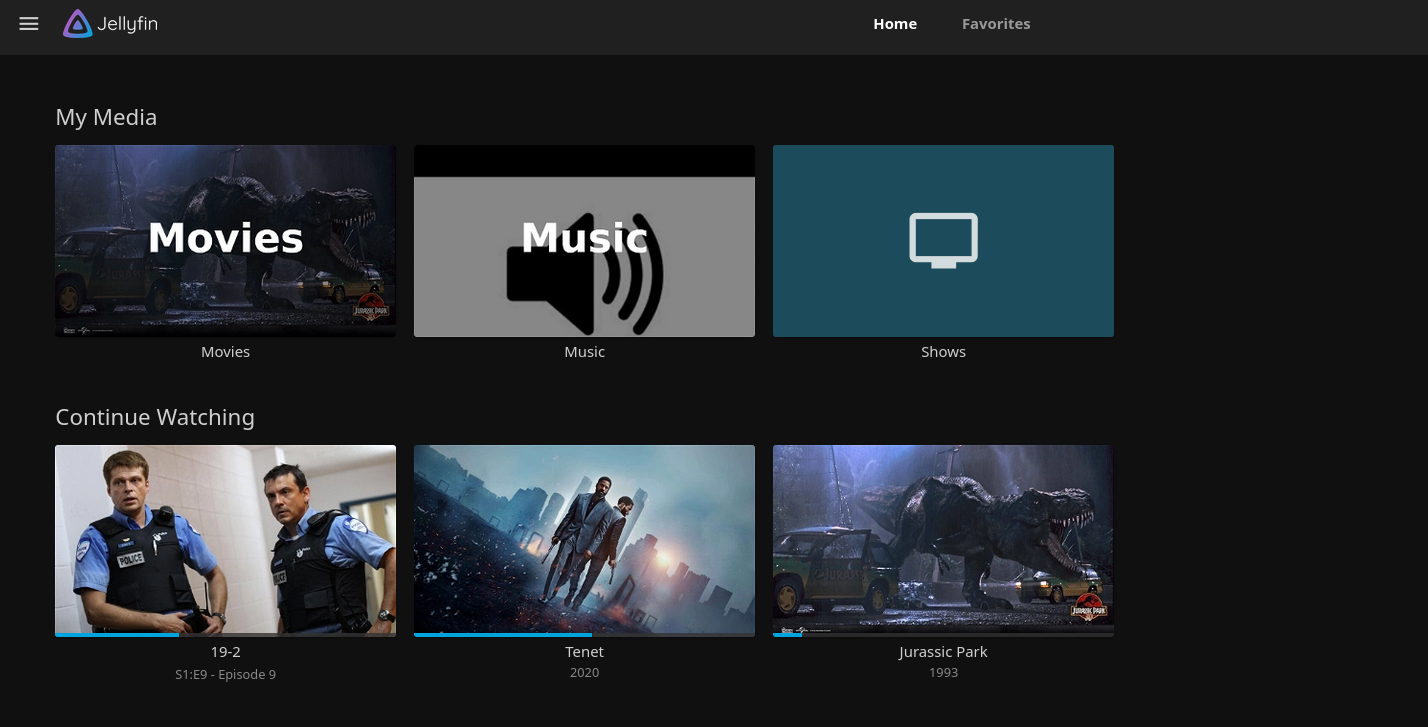Click the year 2020 under Tenet

click(x=584, y=672)
